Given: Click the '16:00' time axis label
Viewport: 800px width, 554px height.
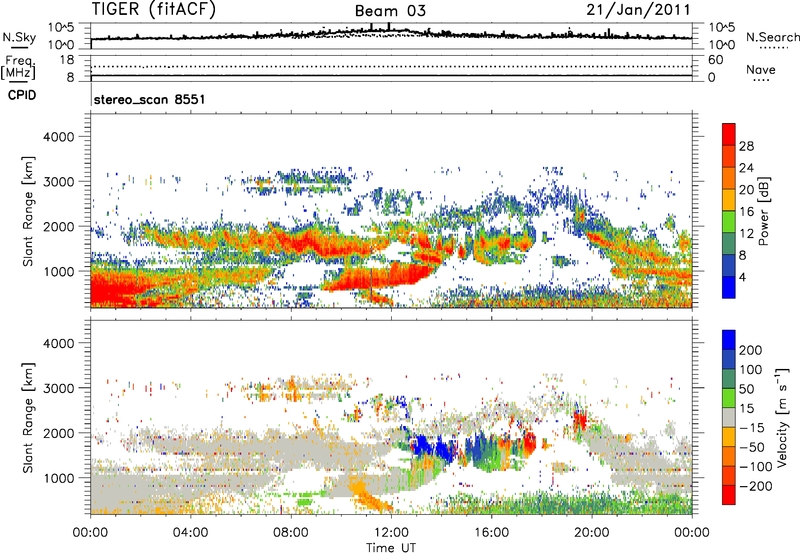Looking at the screenshot, I should pyautogui.click(x=491, y=533).
